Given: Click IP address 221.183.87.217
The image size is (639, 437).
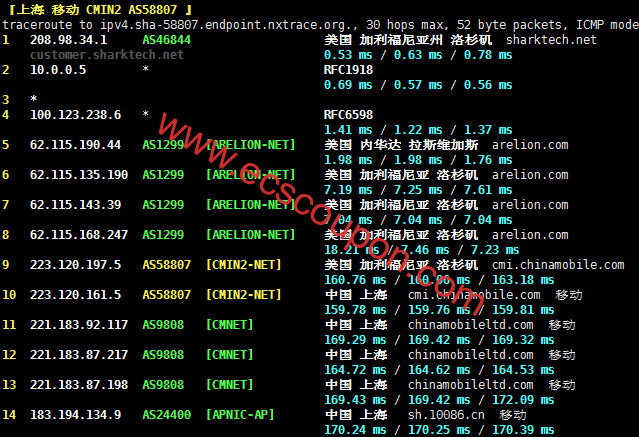Looking at the screenshot, I should (79, 355).
